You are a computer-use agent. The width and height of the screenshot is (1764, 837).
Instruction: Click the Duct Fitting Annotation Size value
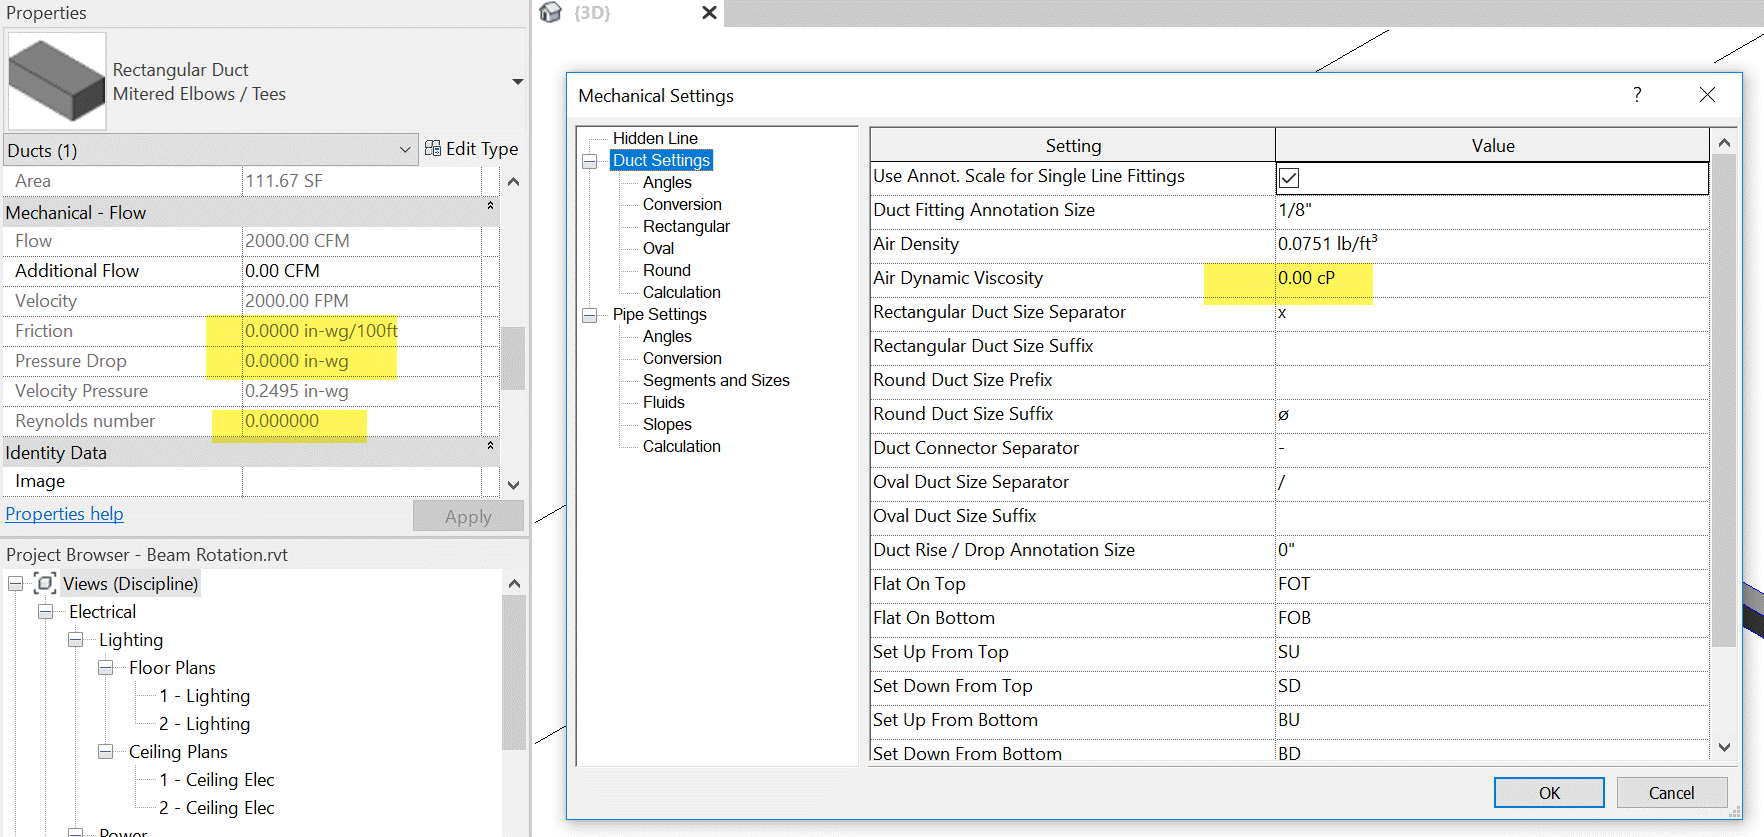click(x=1491, y=210)
